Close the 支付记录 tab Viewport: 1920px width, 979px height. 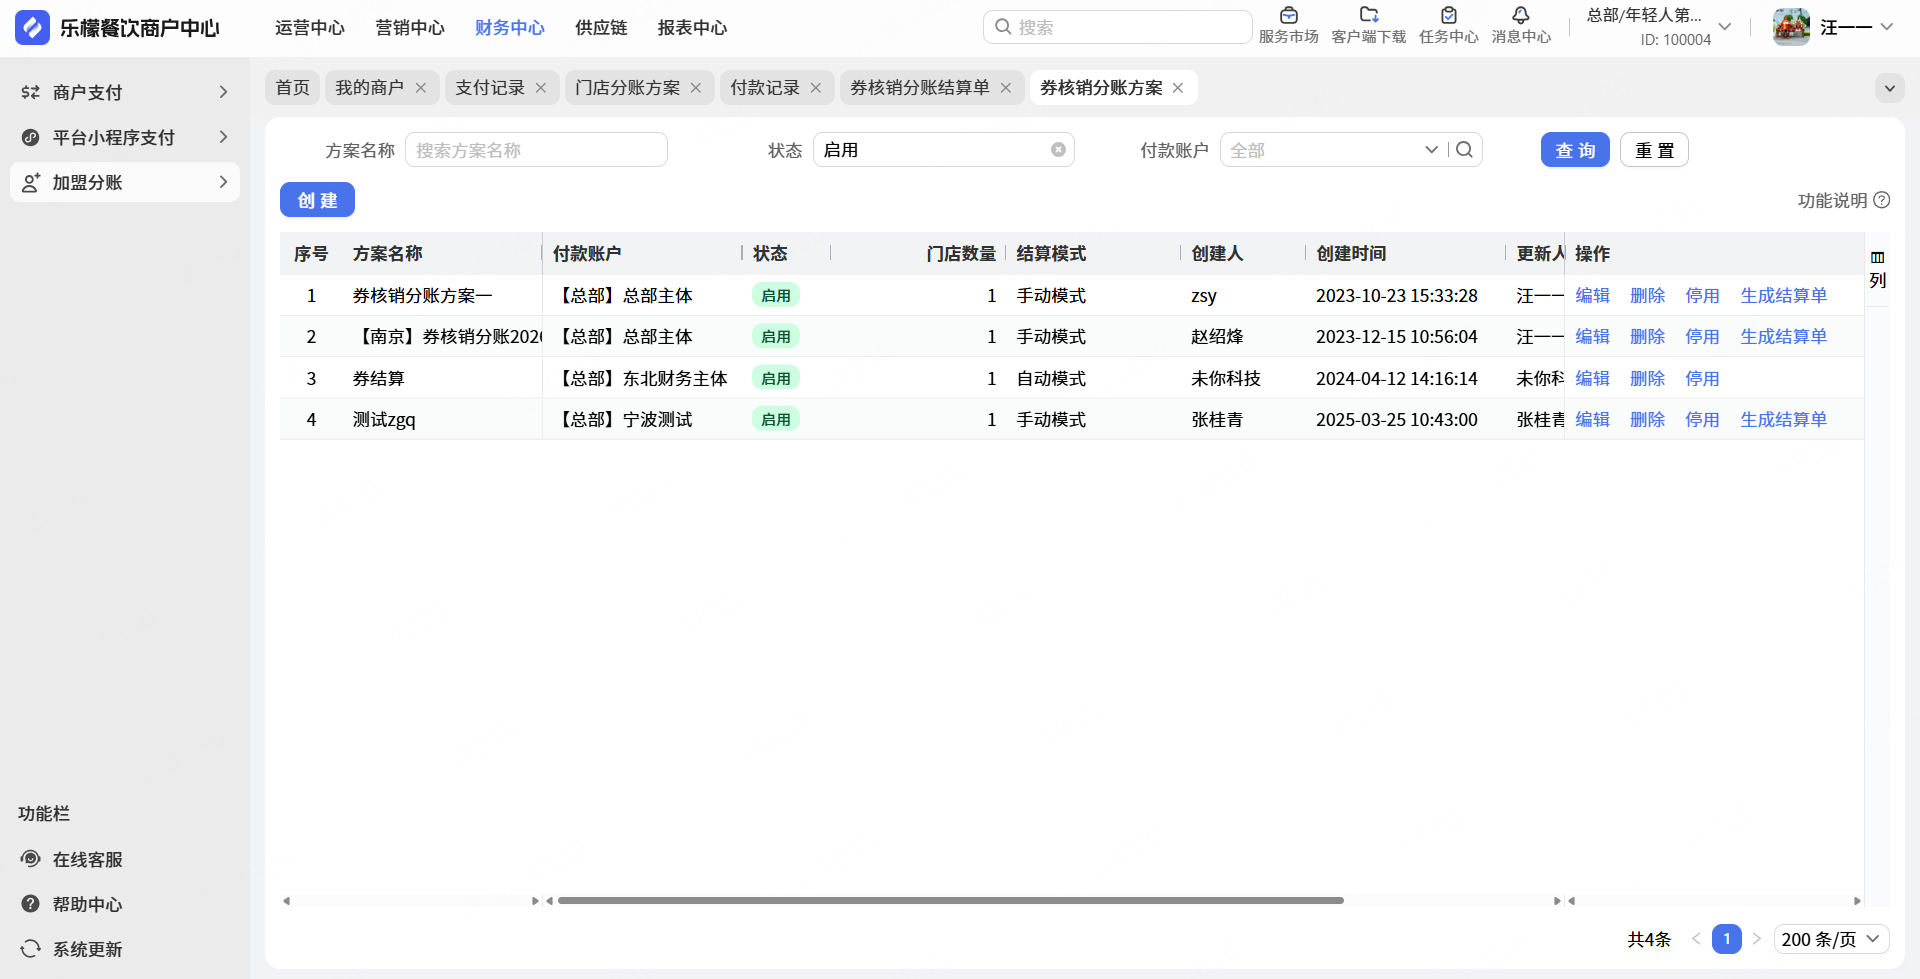tap(541, 88)
